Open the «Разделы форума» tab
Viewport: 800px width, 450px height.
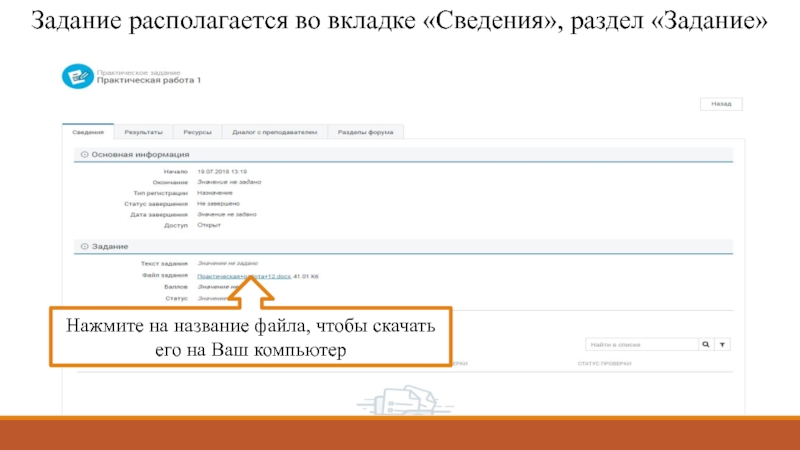pyautogui.click(x=366, y=131)
